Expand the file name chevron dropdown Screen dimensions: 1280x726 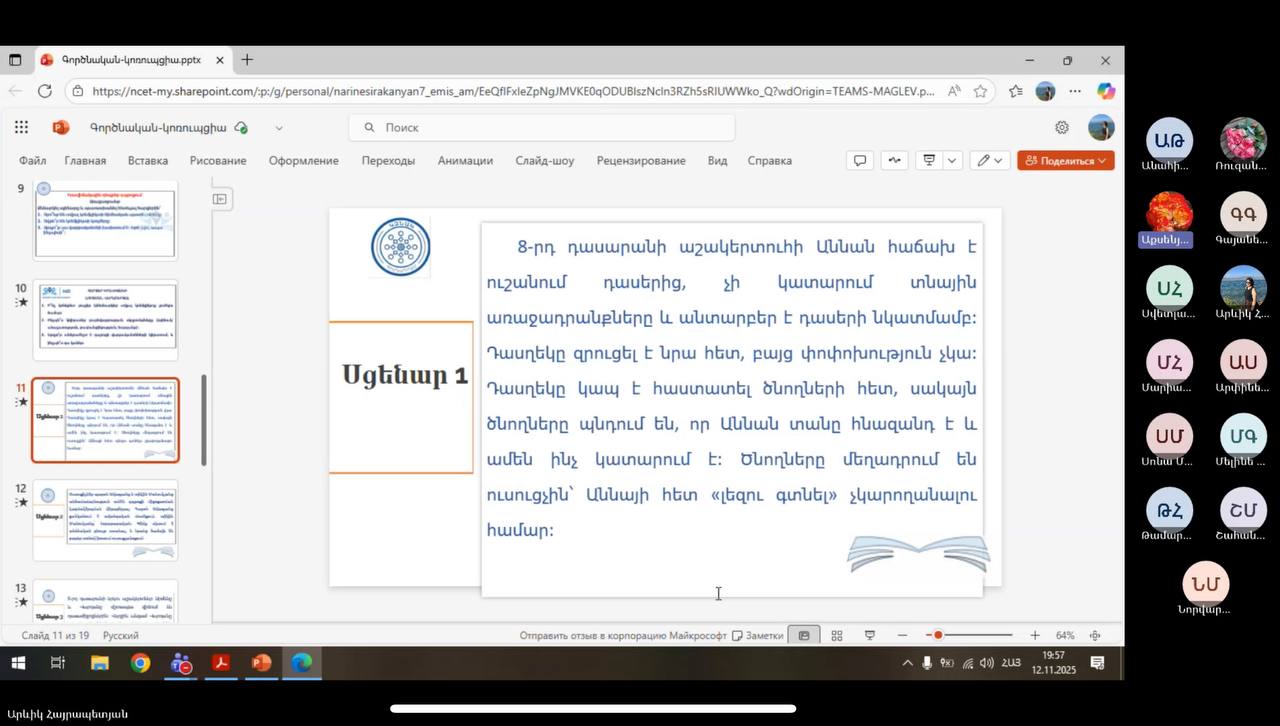[x=279, y=128]
